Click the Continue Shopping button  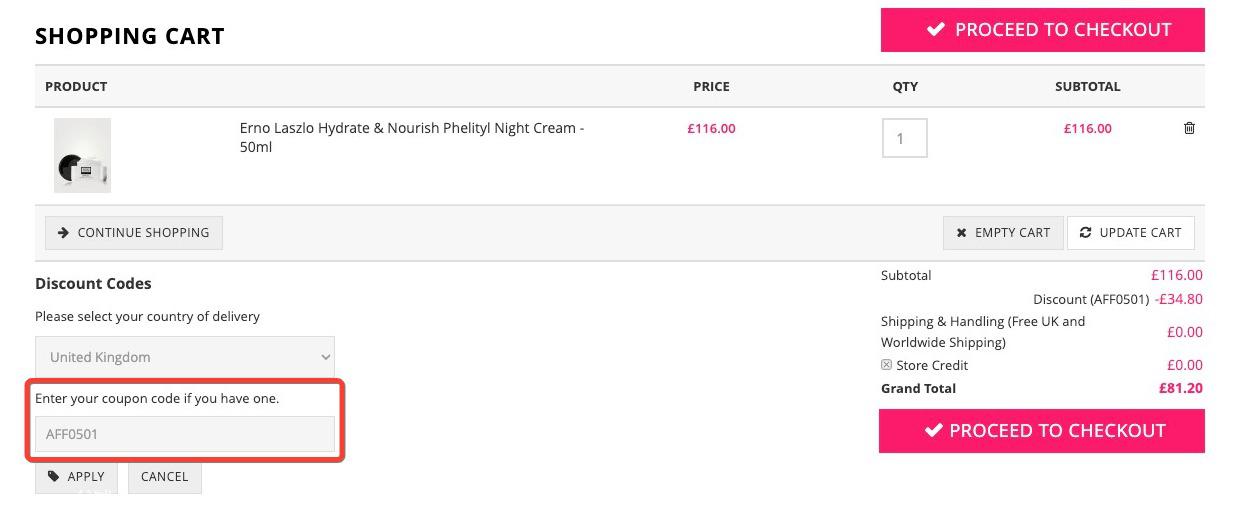134,233
